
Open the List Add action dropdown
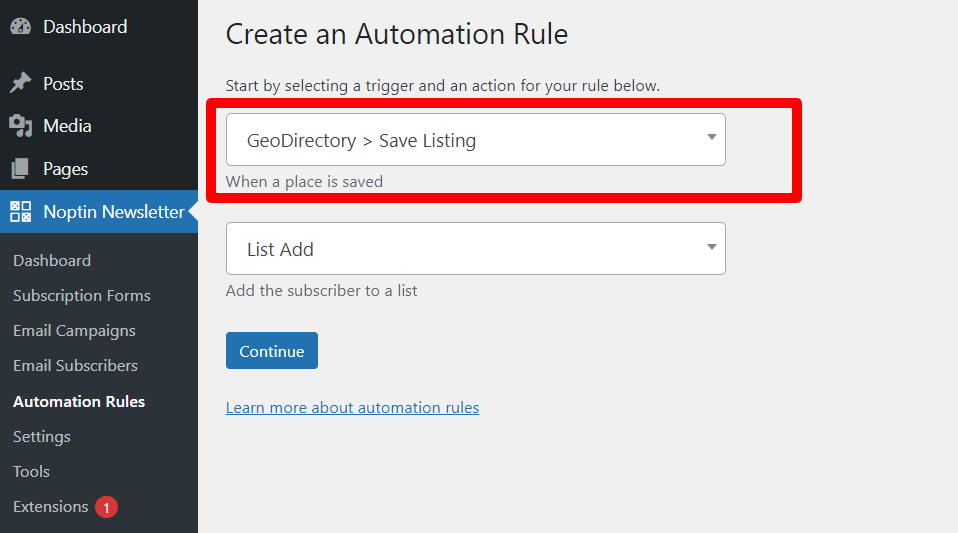(476, 248)
